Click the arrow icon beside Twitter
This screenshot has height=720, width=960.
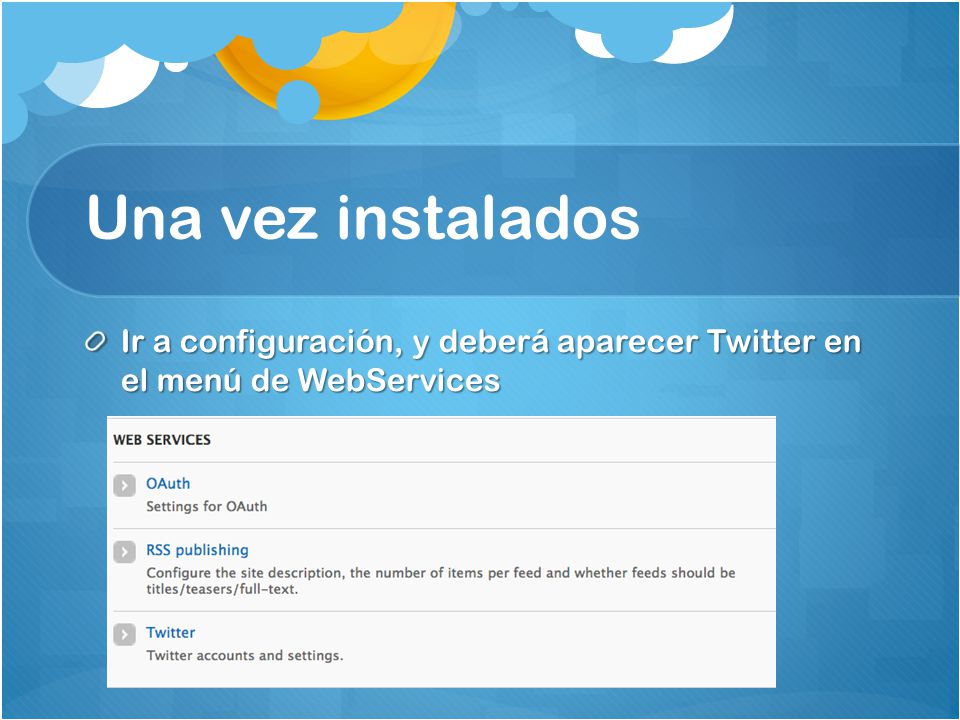[124, 634]
